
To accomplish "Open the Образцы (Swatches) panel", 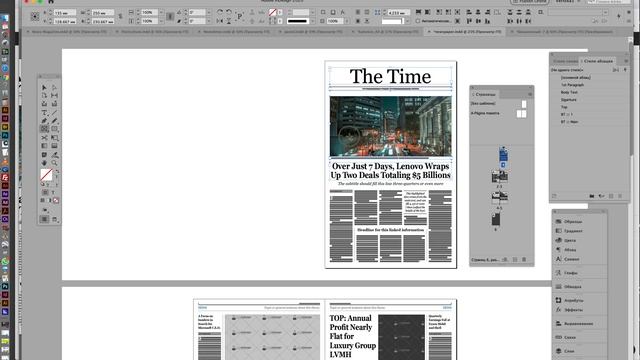I will click(569, 222).
